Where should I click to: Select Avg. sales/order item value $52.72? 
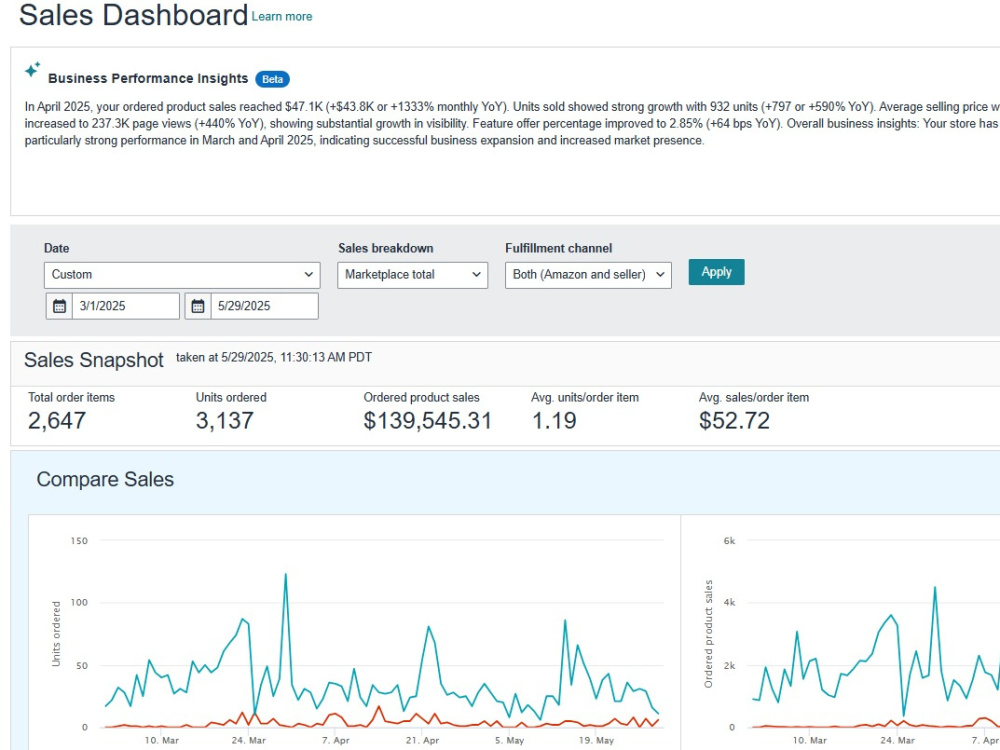[734, 421]
